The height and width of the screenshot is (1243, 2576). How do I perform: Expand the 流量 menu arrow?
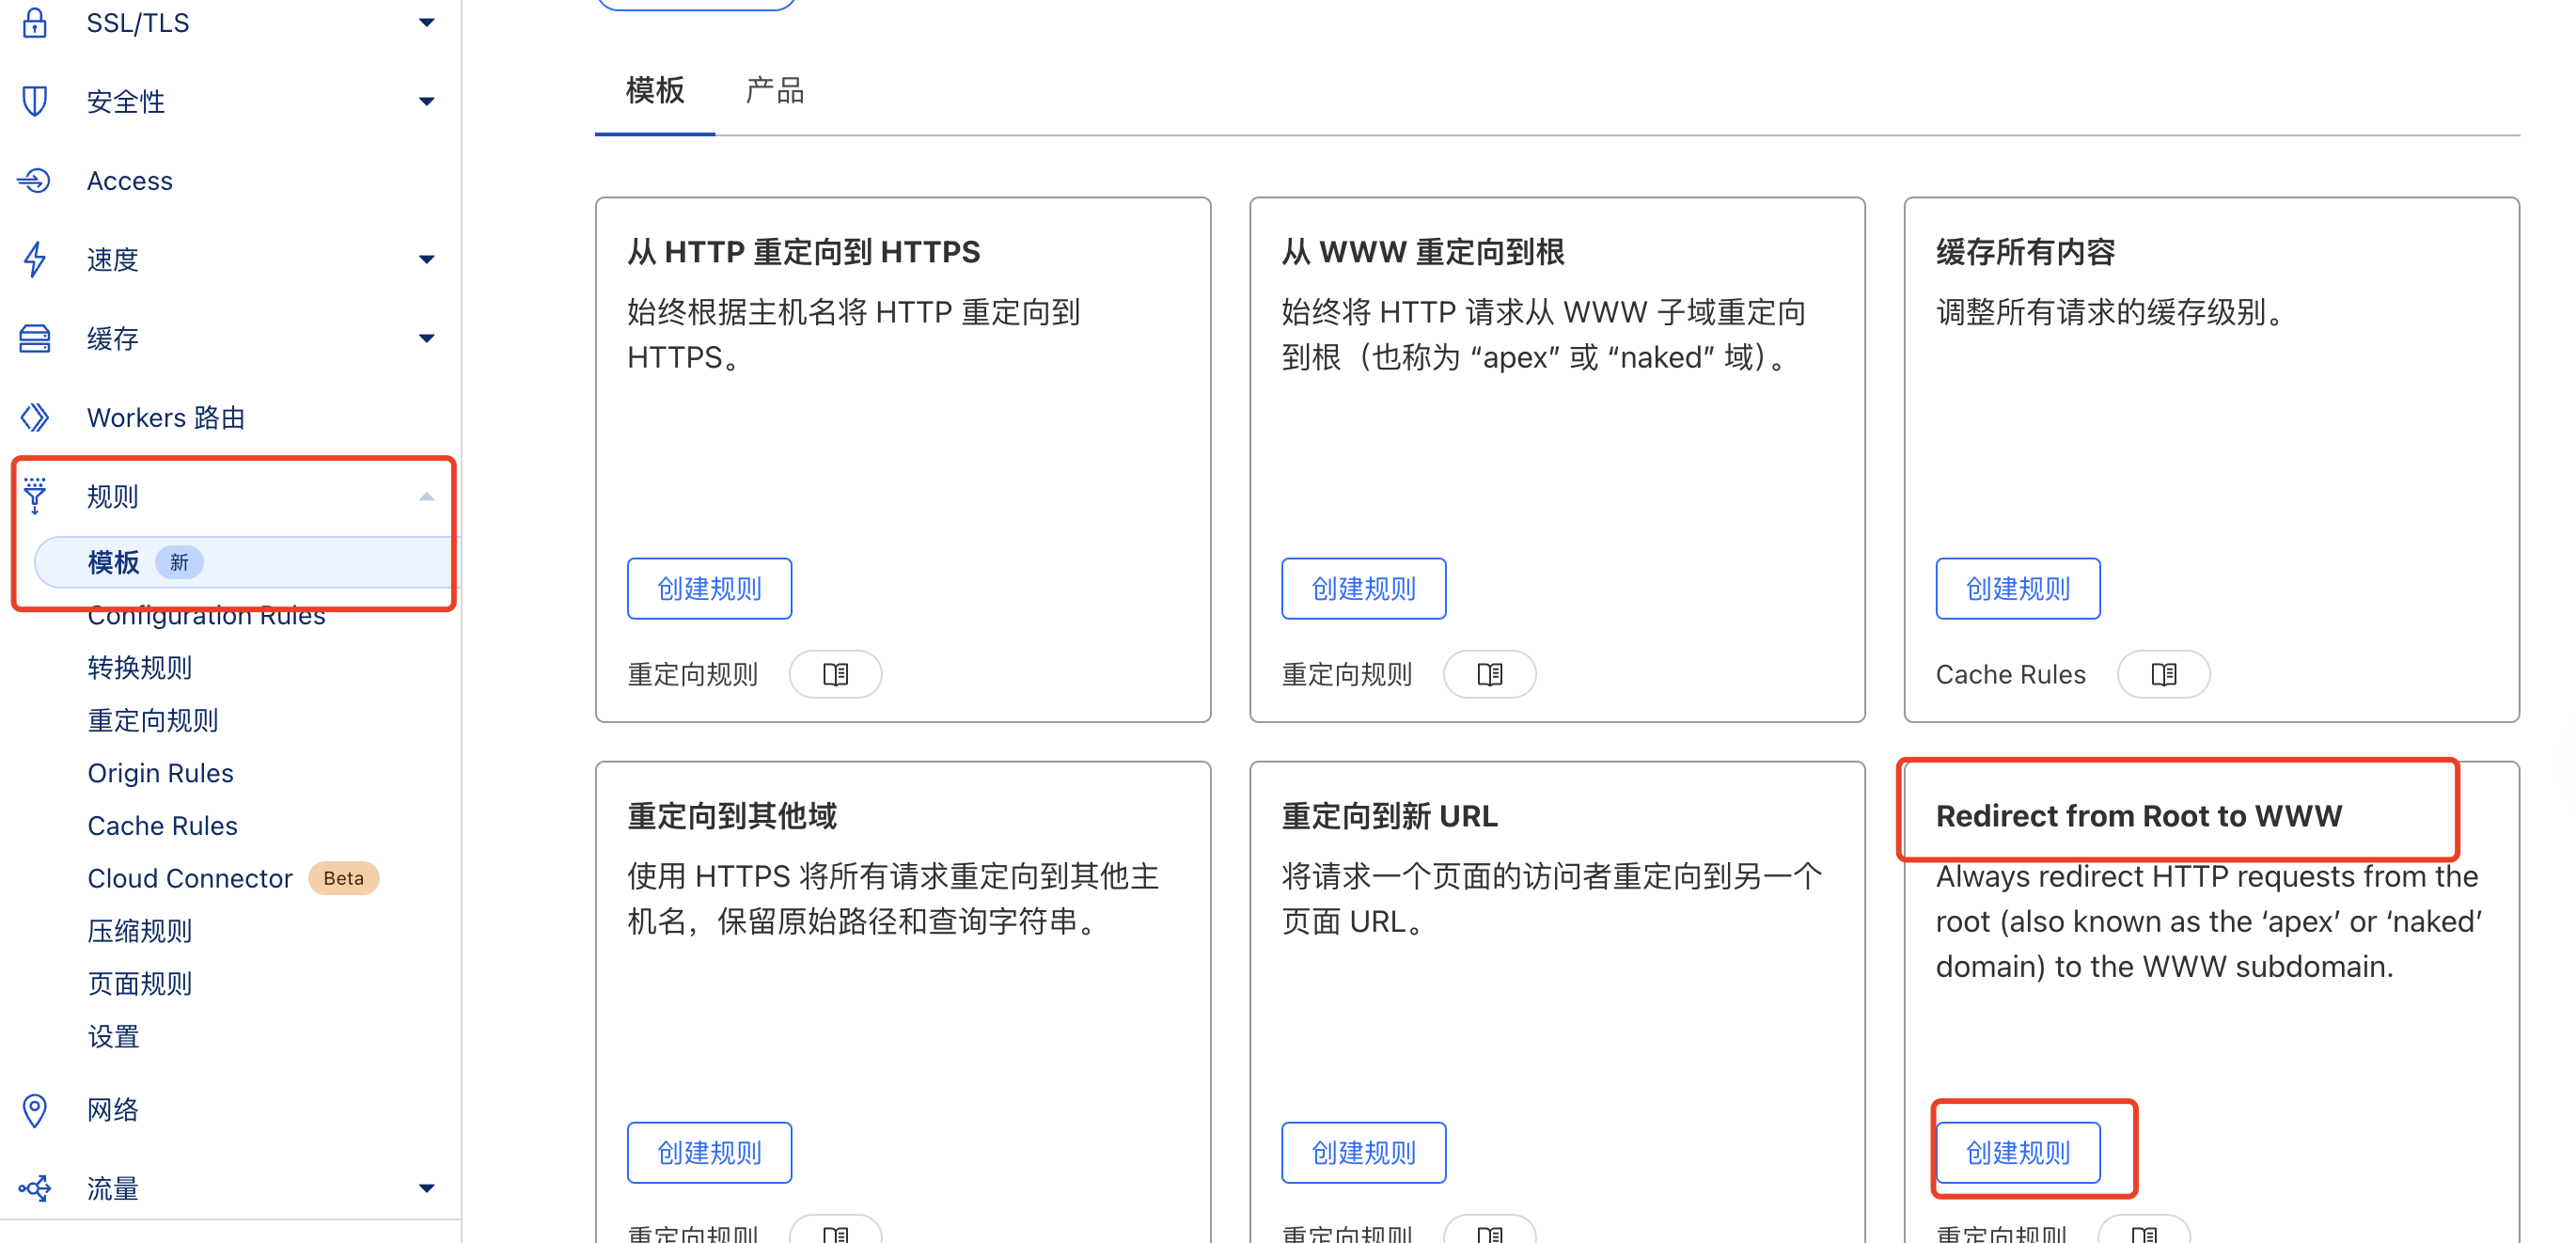pos(427,1188)
